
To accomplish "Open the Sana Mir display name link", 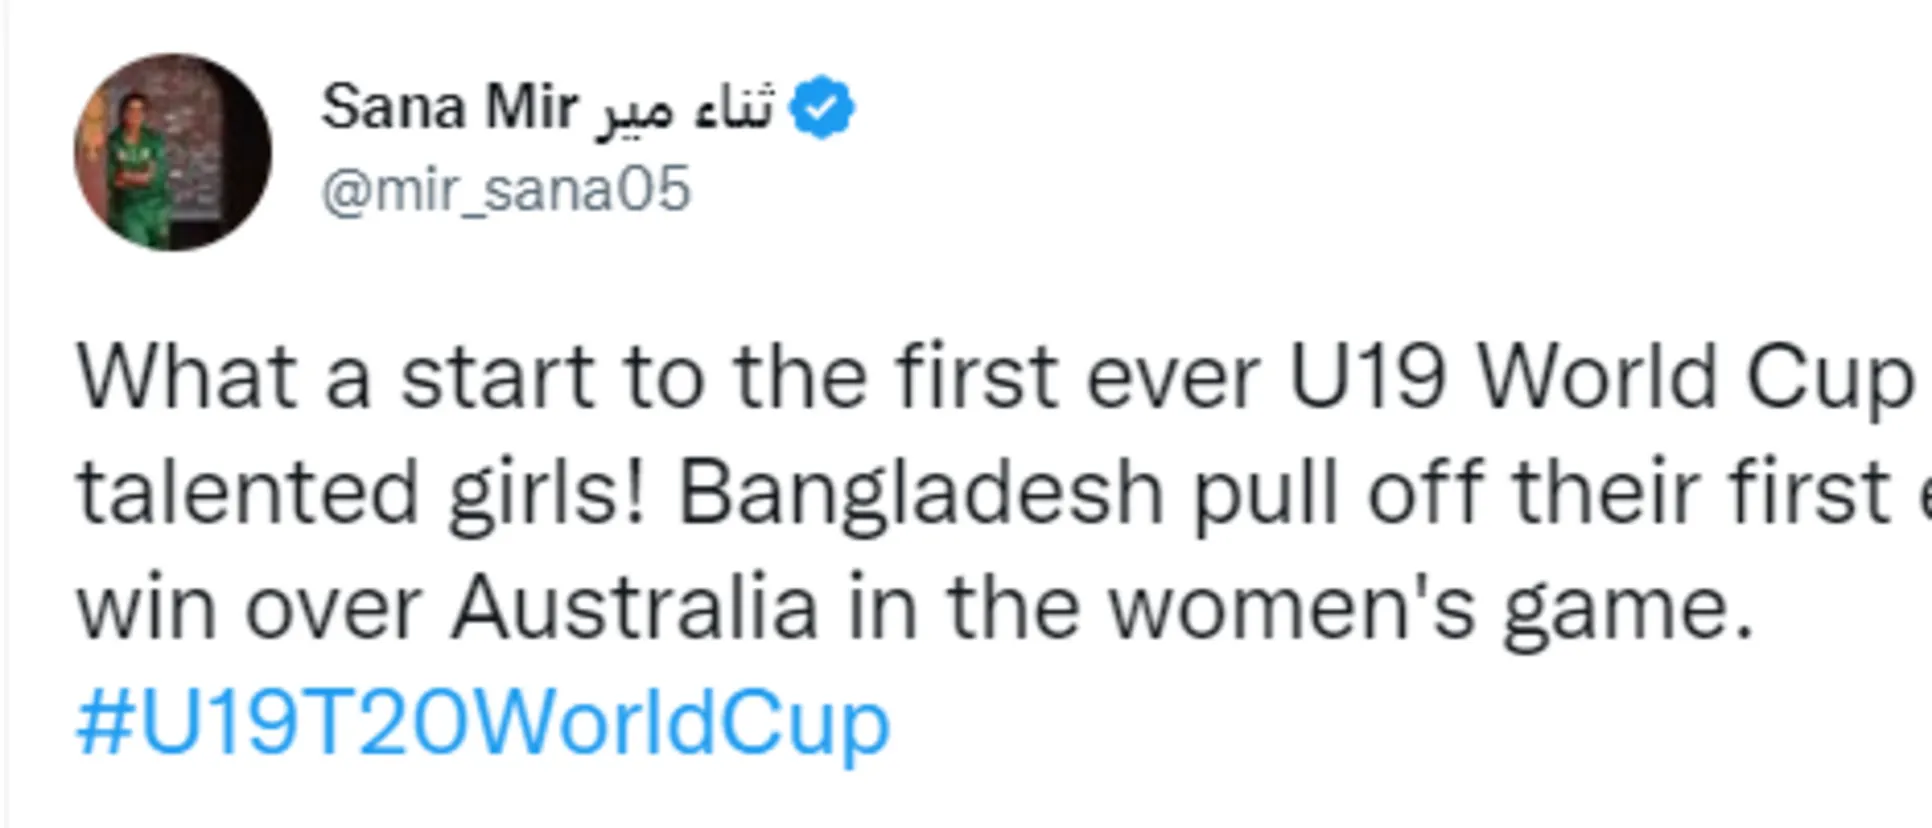I will 449,107.
